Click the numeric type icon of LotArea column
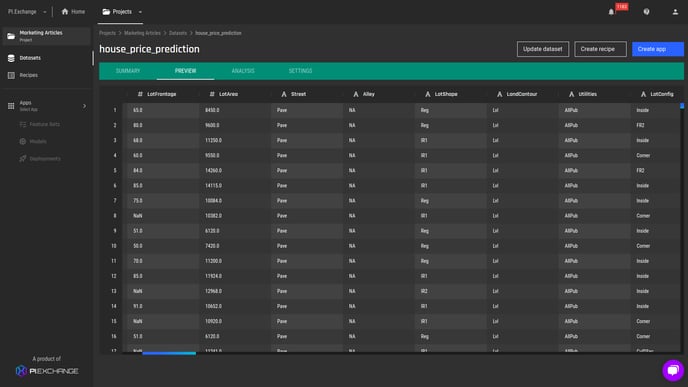 pyautogui.click(x=212, y=94)
